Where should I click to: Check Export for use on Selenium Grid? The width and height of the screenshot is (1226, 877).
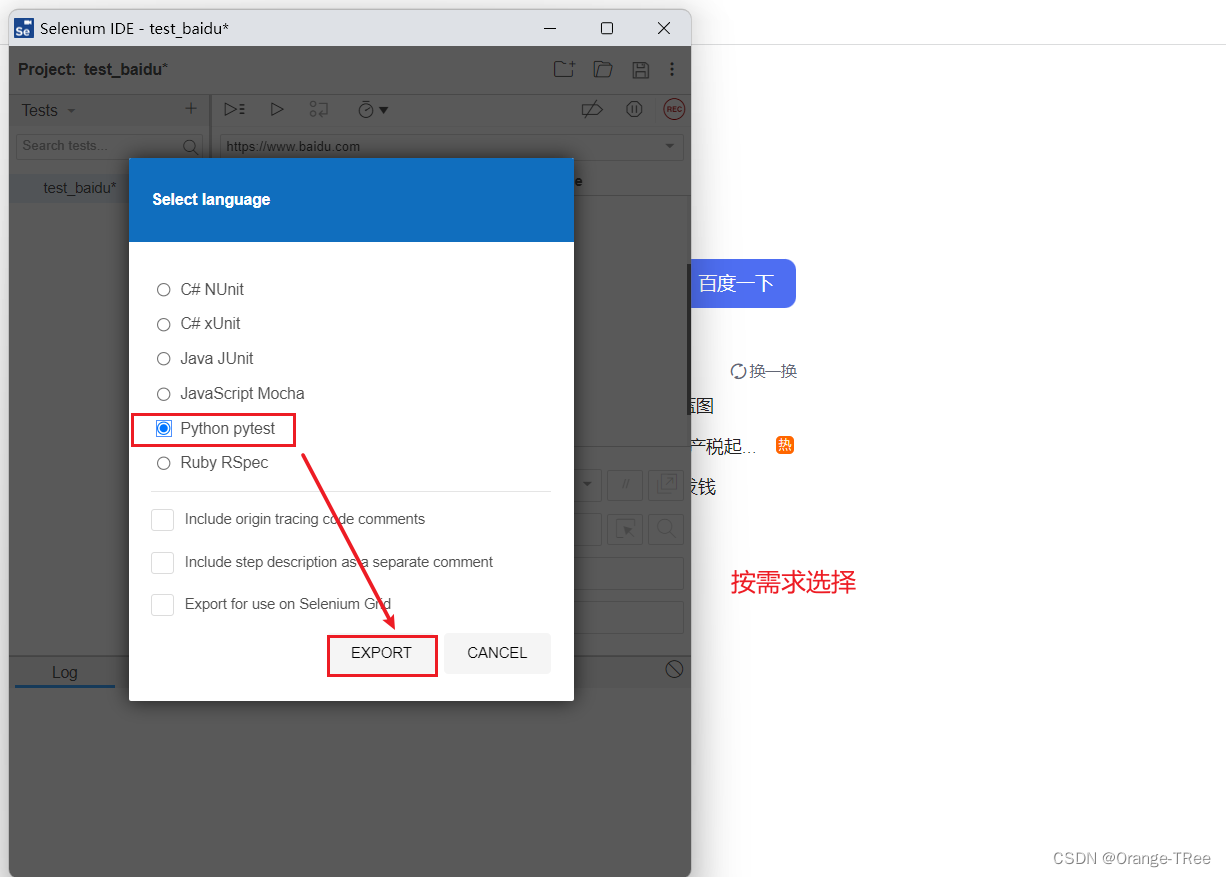point(163,605)
